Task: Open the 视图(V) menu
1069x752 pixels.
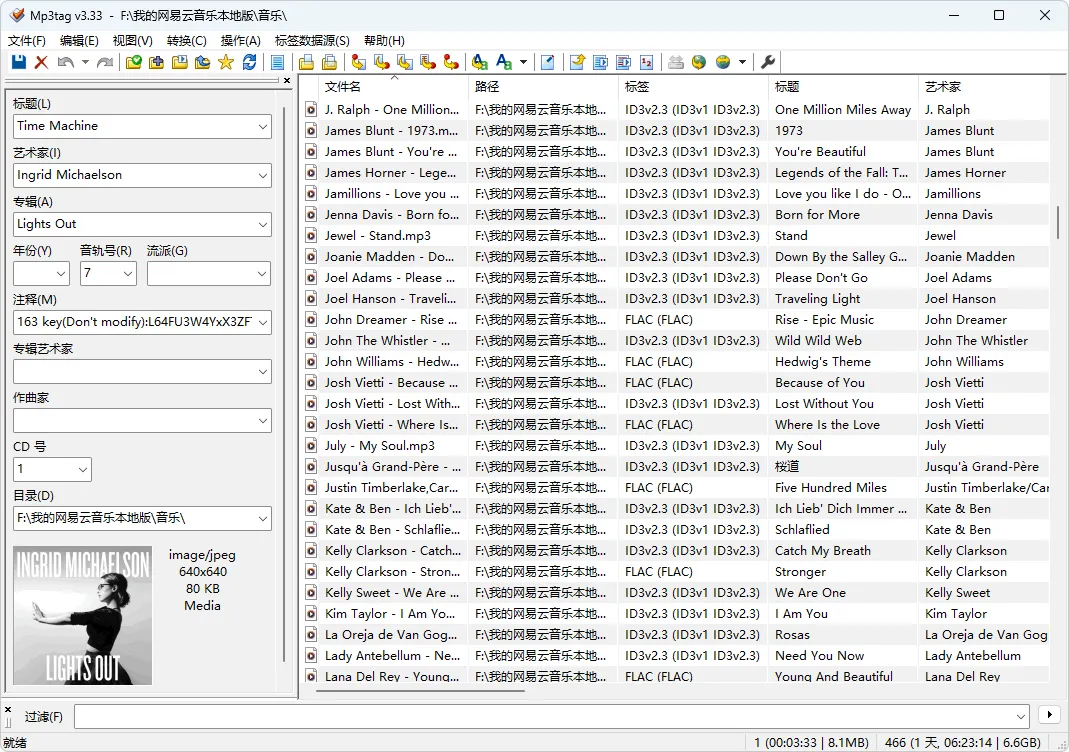Action: (x=132, y=41)
